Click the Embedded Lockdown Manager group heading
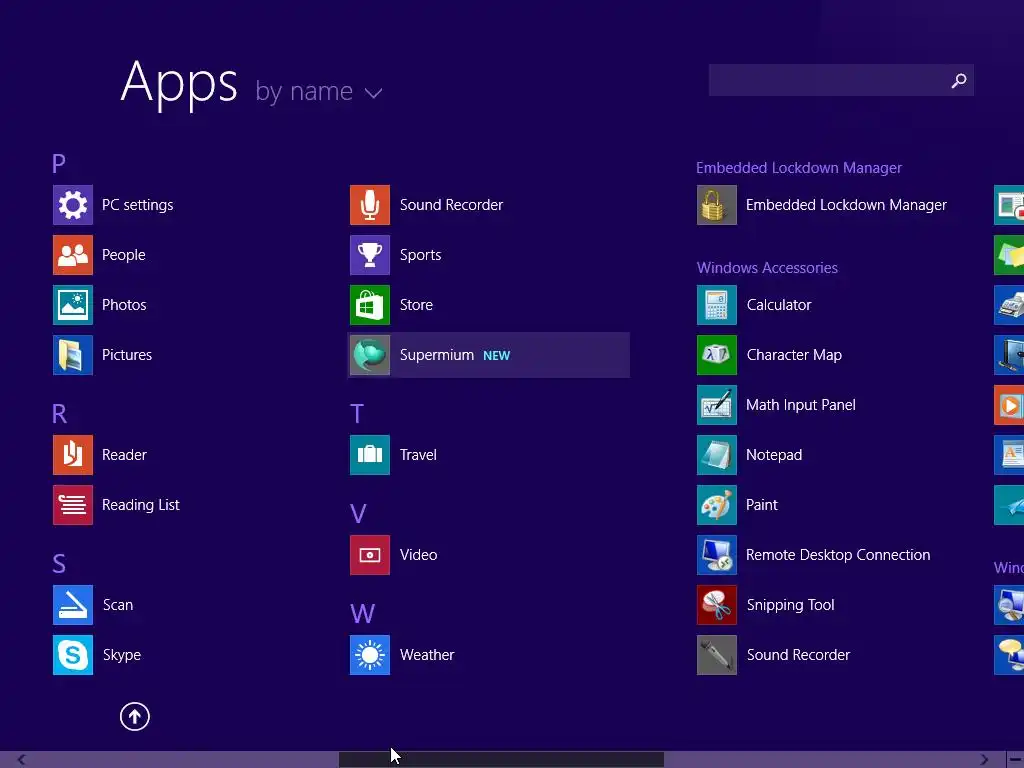This screenshot has height=768, width=1024. coord(799,168)
